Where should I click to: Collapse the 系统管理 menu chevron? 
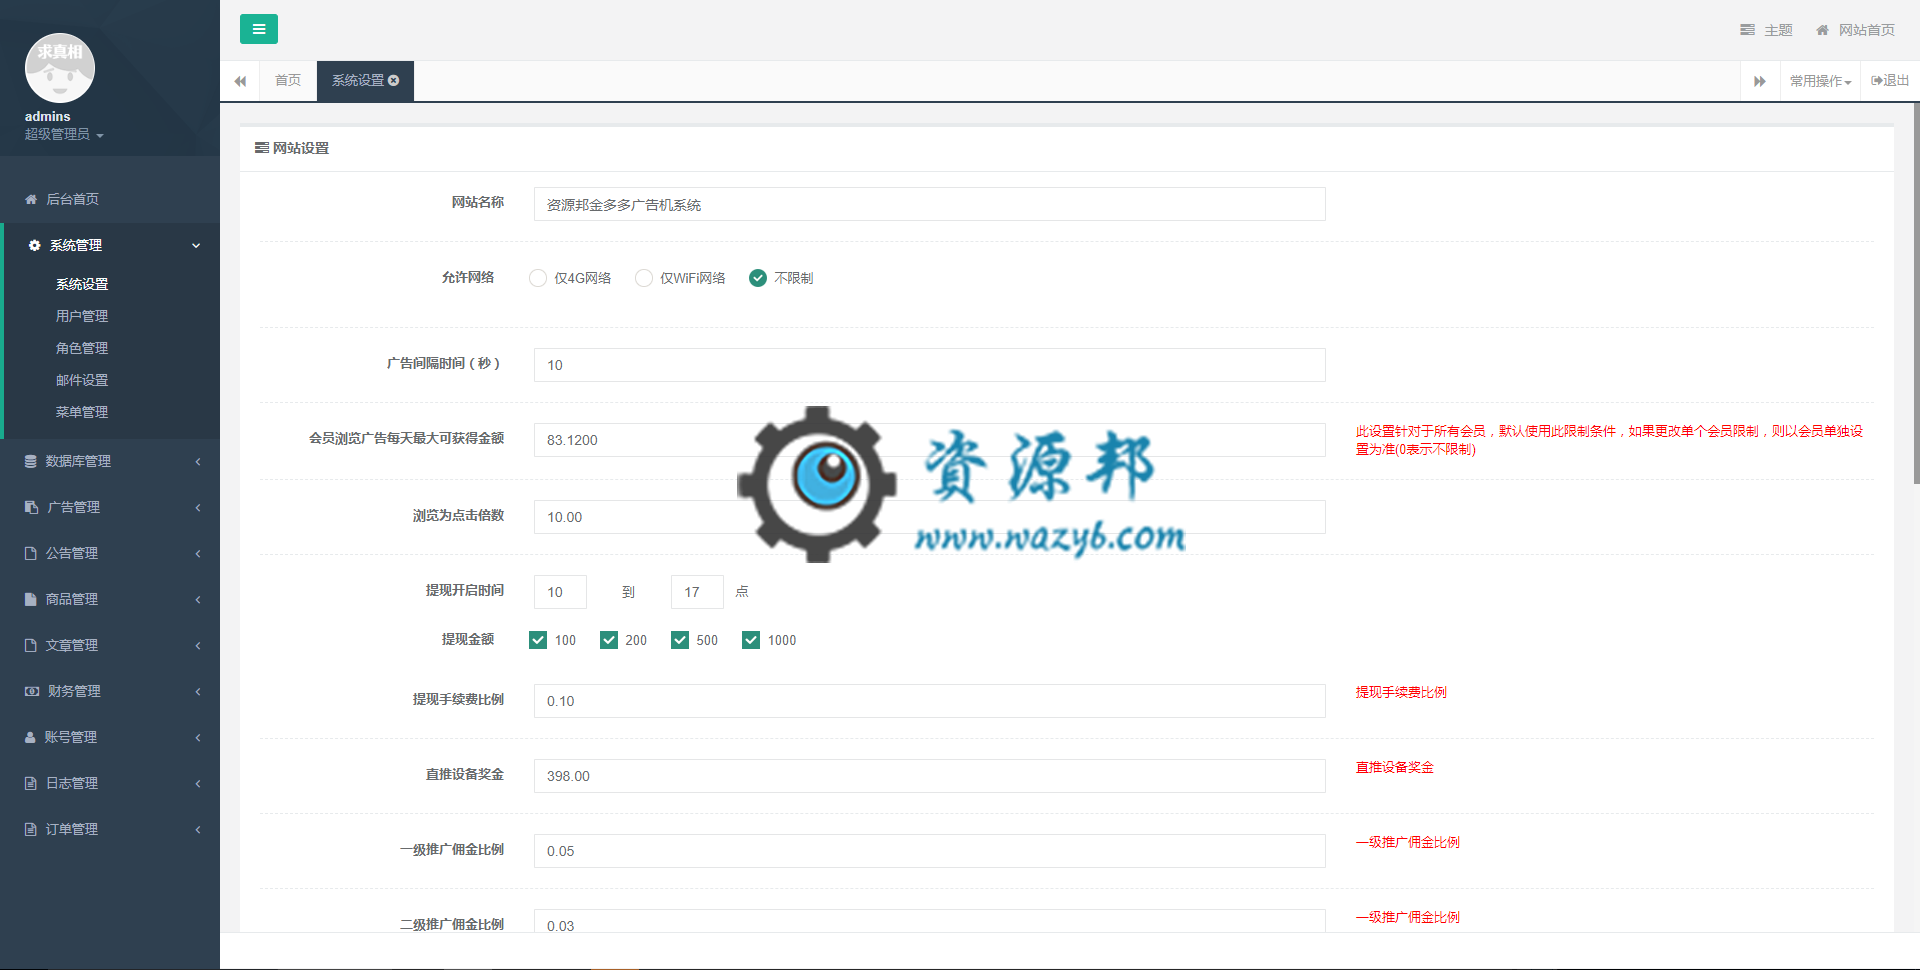[196, 245]
